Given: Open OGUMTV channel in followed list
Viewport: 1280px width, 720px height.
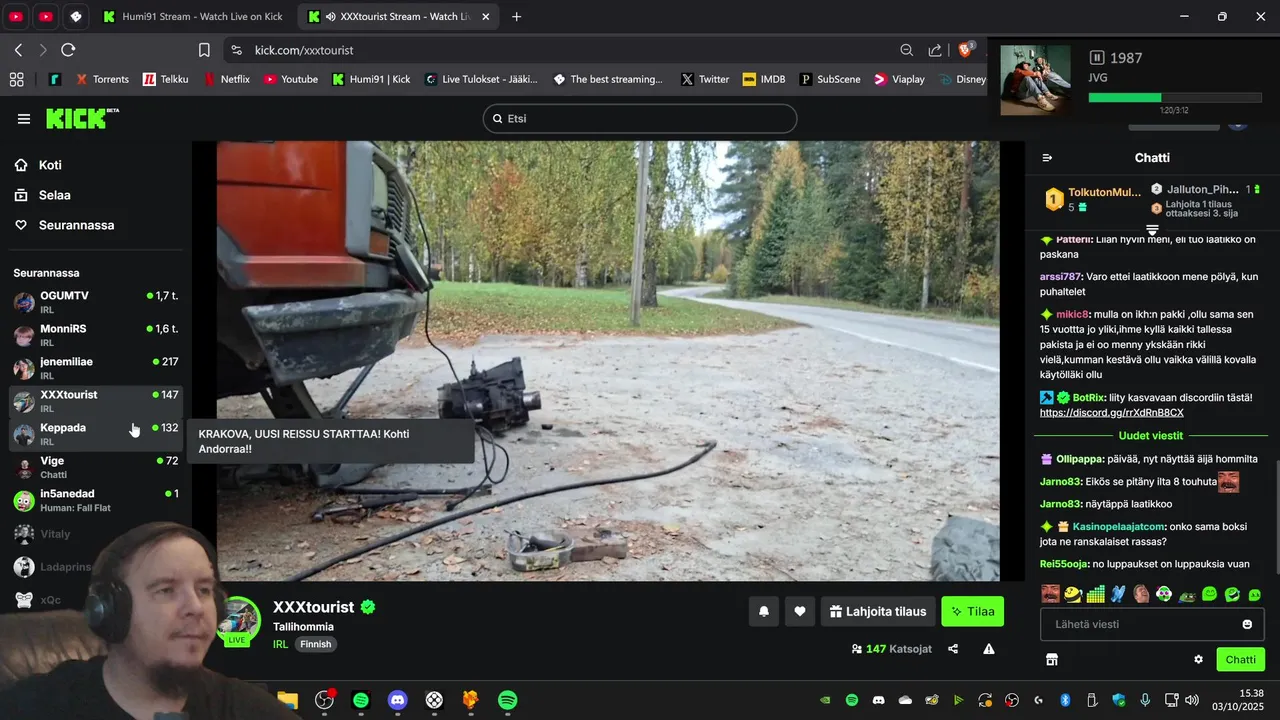Looking at the screenshot, I should [96, 302].
